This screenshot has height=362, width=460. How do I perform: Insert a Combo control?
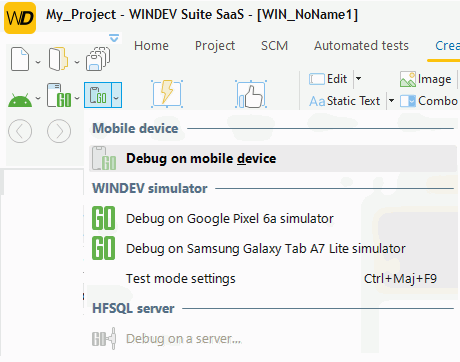click(x=429, y=101)
